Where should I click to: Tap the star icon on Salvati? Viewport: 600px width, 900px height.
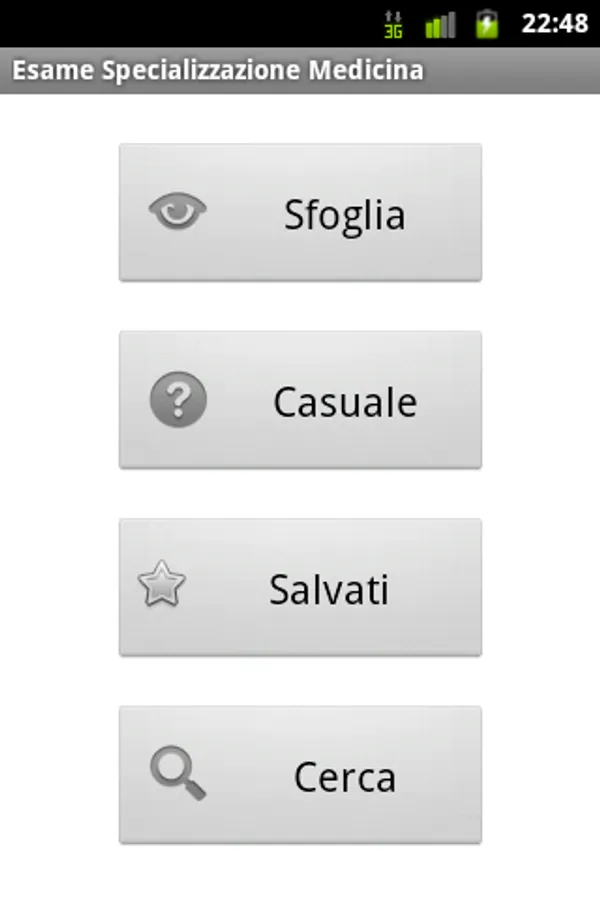pos(161,585)
